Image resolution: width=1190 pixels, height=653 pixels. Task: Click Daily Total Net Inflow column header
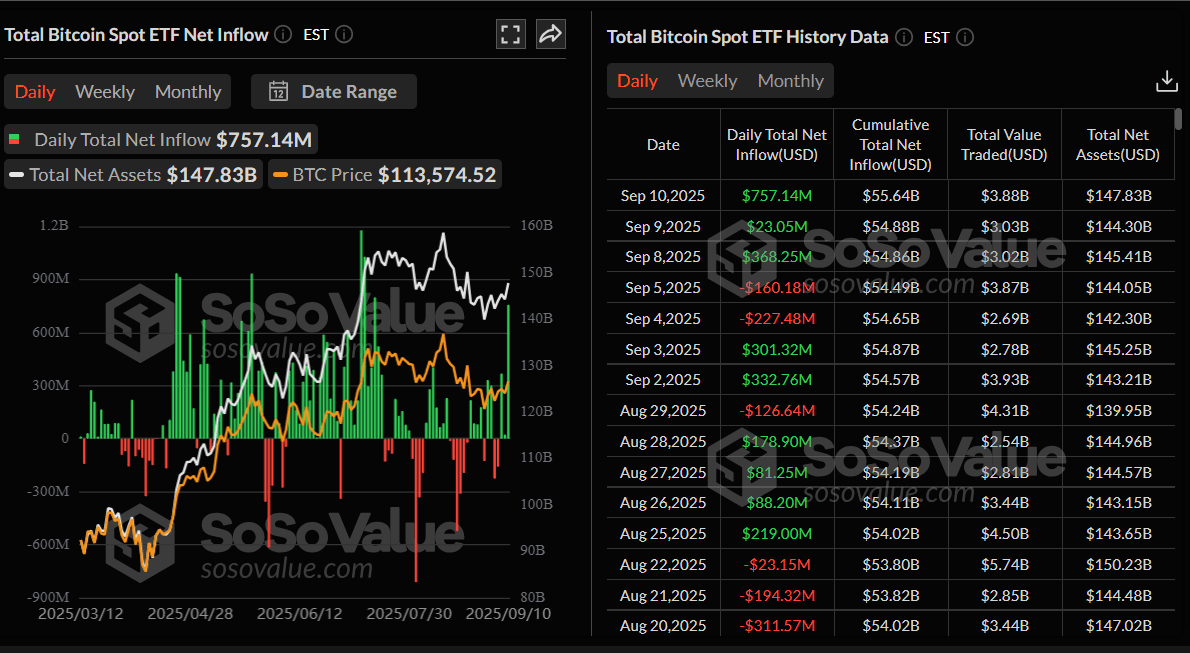(776, 145)
